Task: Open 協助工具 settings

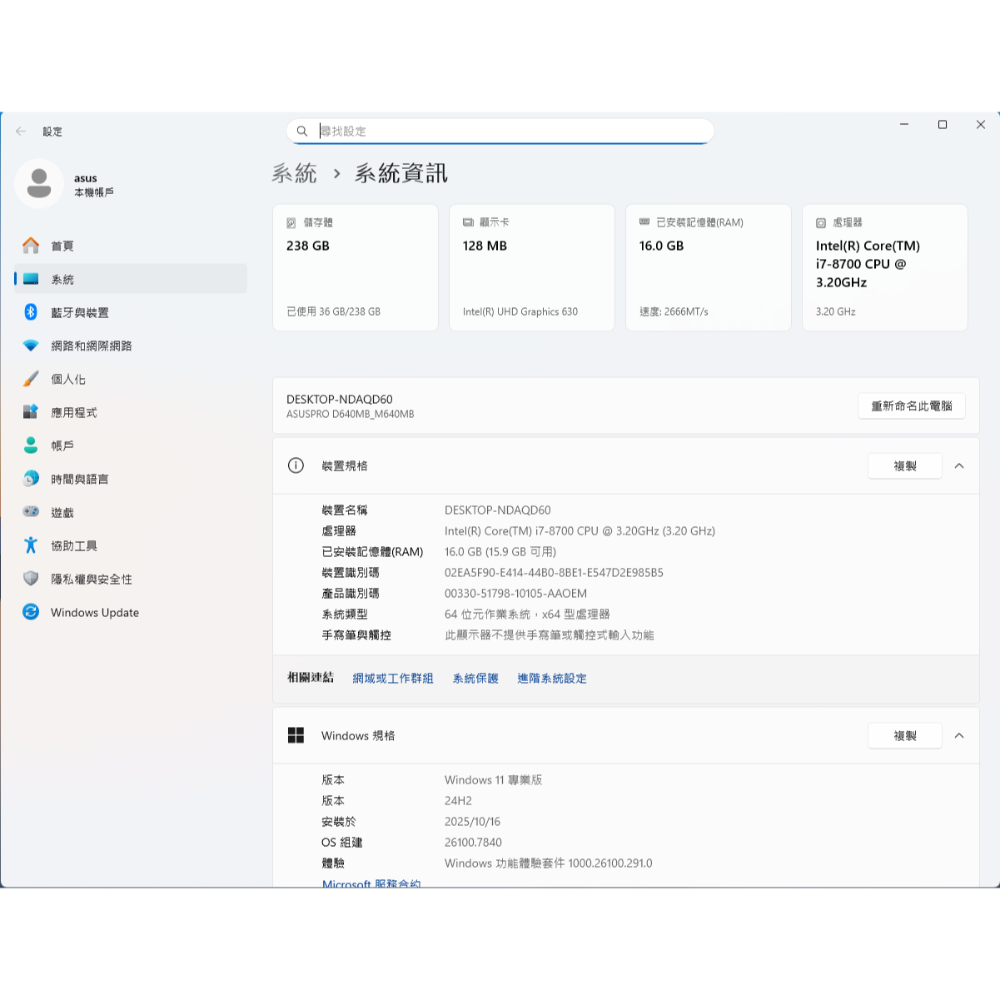Action: pos(131,545)
